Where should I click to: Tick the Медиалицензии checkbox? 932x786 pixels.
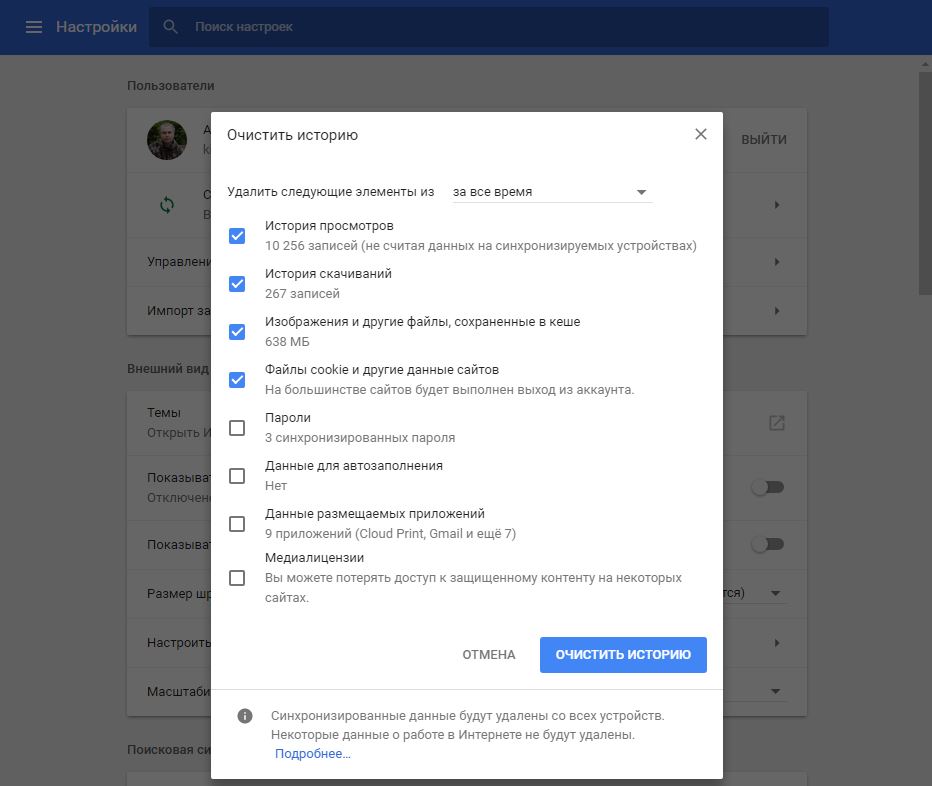click(237, 578)
